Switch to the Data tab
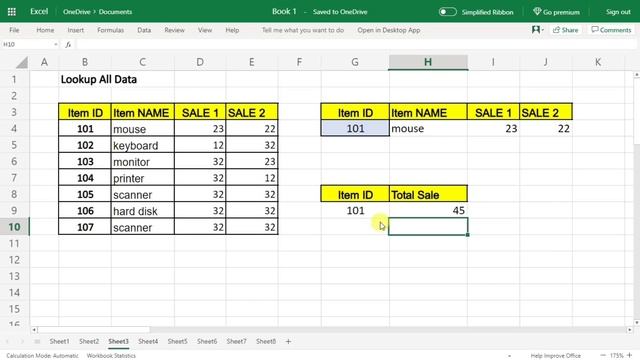 144,30
